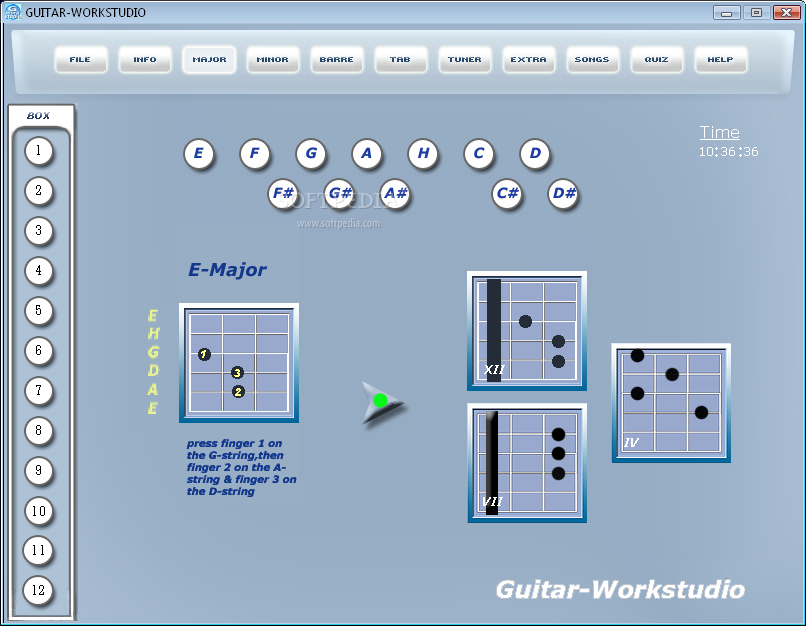Click the A string label beside the diagram
806x626 pixels.
point(153,390)
